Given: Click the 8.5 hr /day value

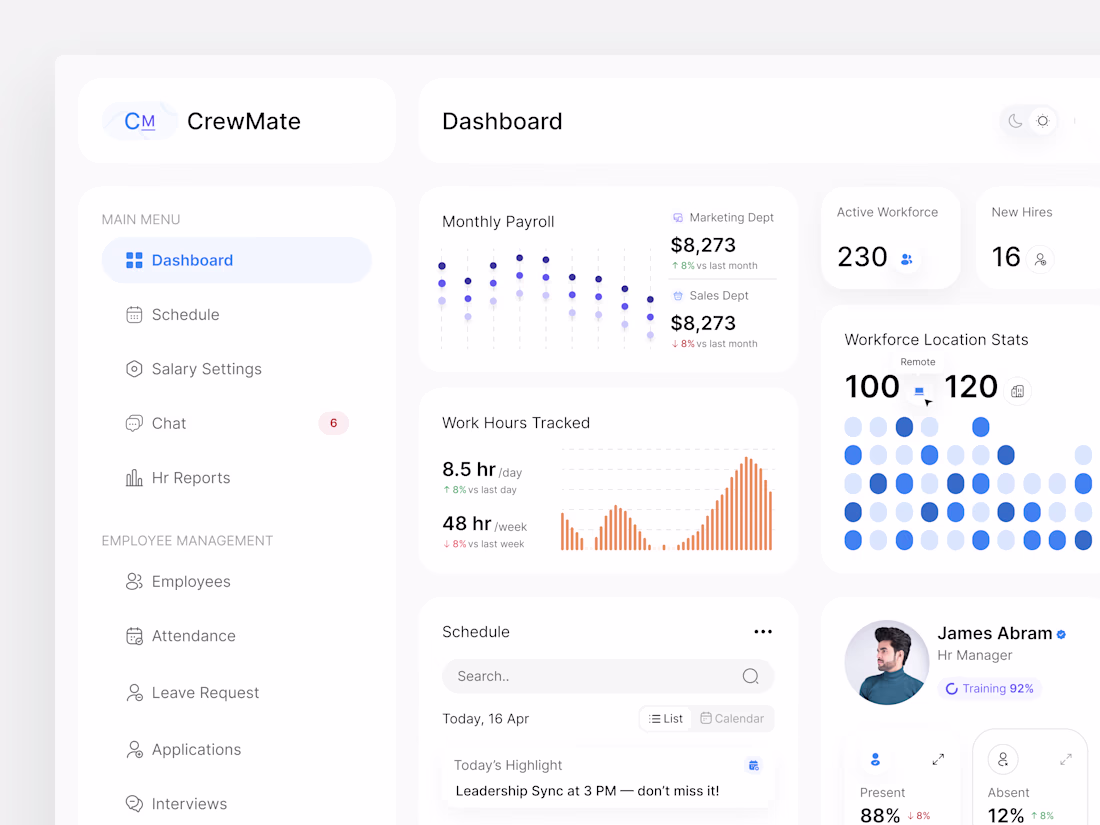Looking at the screenshot, I should pos(482,469).
